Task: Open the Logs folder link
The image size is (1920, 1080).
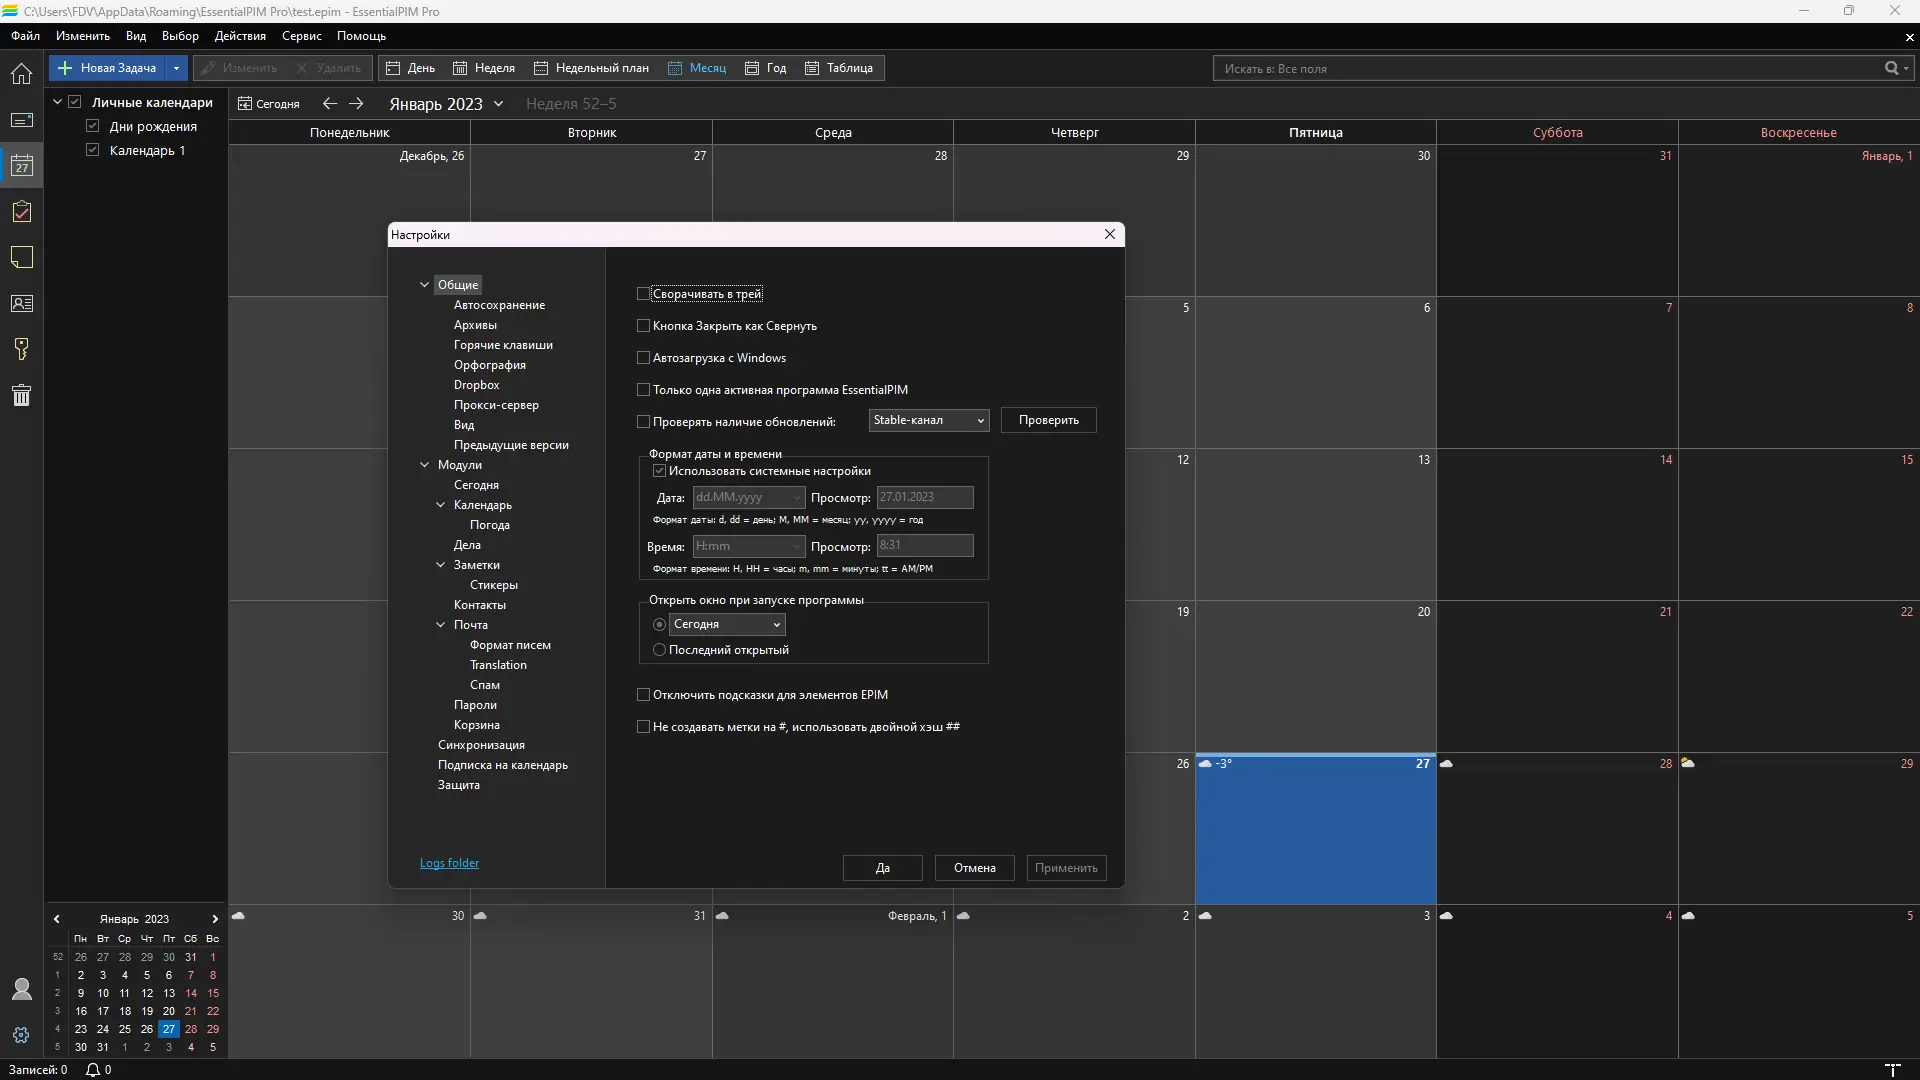Action: coord(449,863)
